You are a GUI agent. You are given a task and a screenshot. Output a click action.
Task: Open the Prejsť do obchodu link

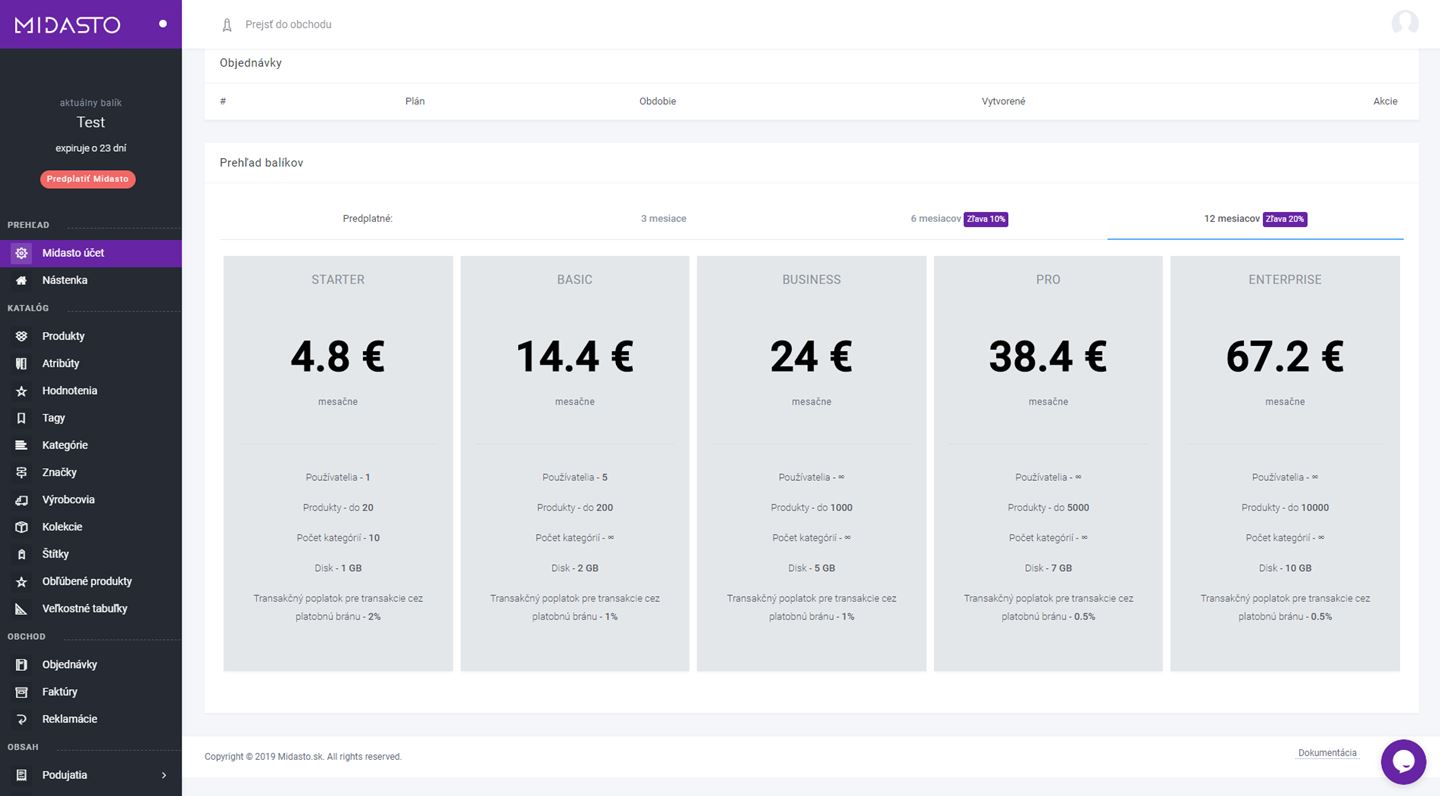click(288, 24)
